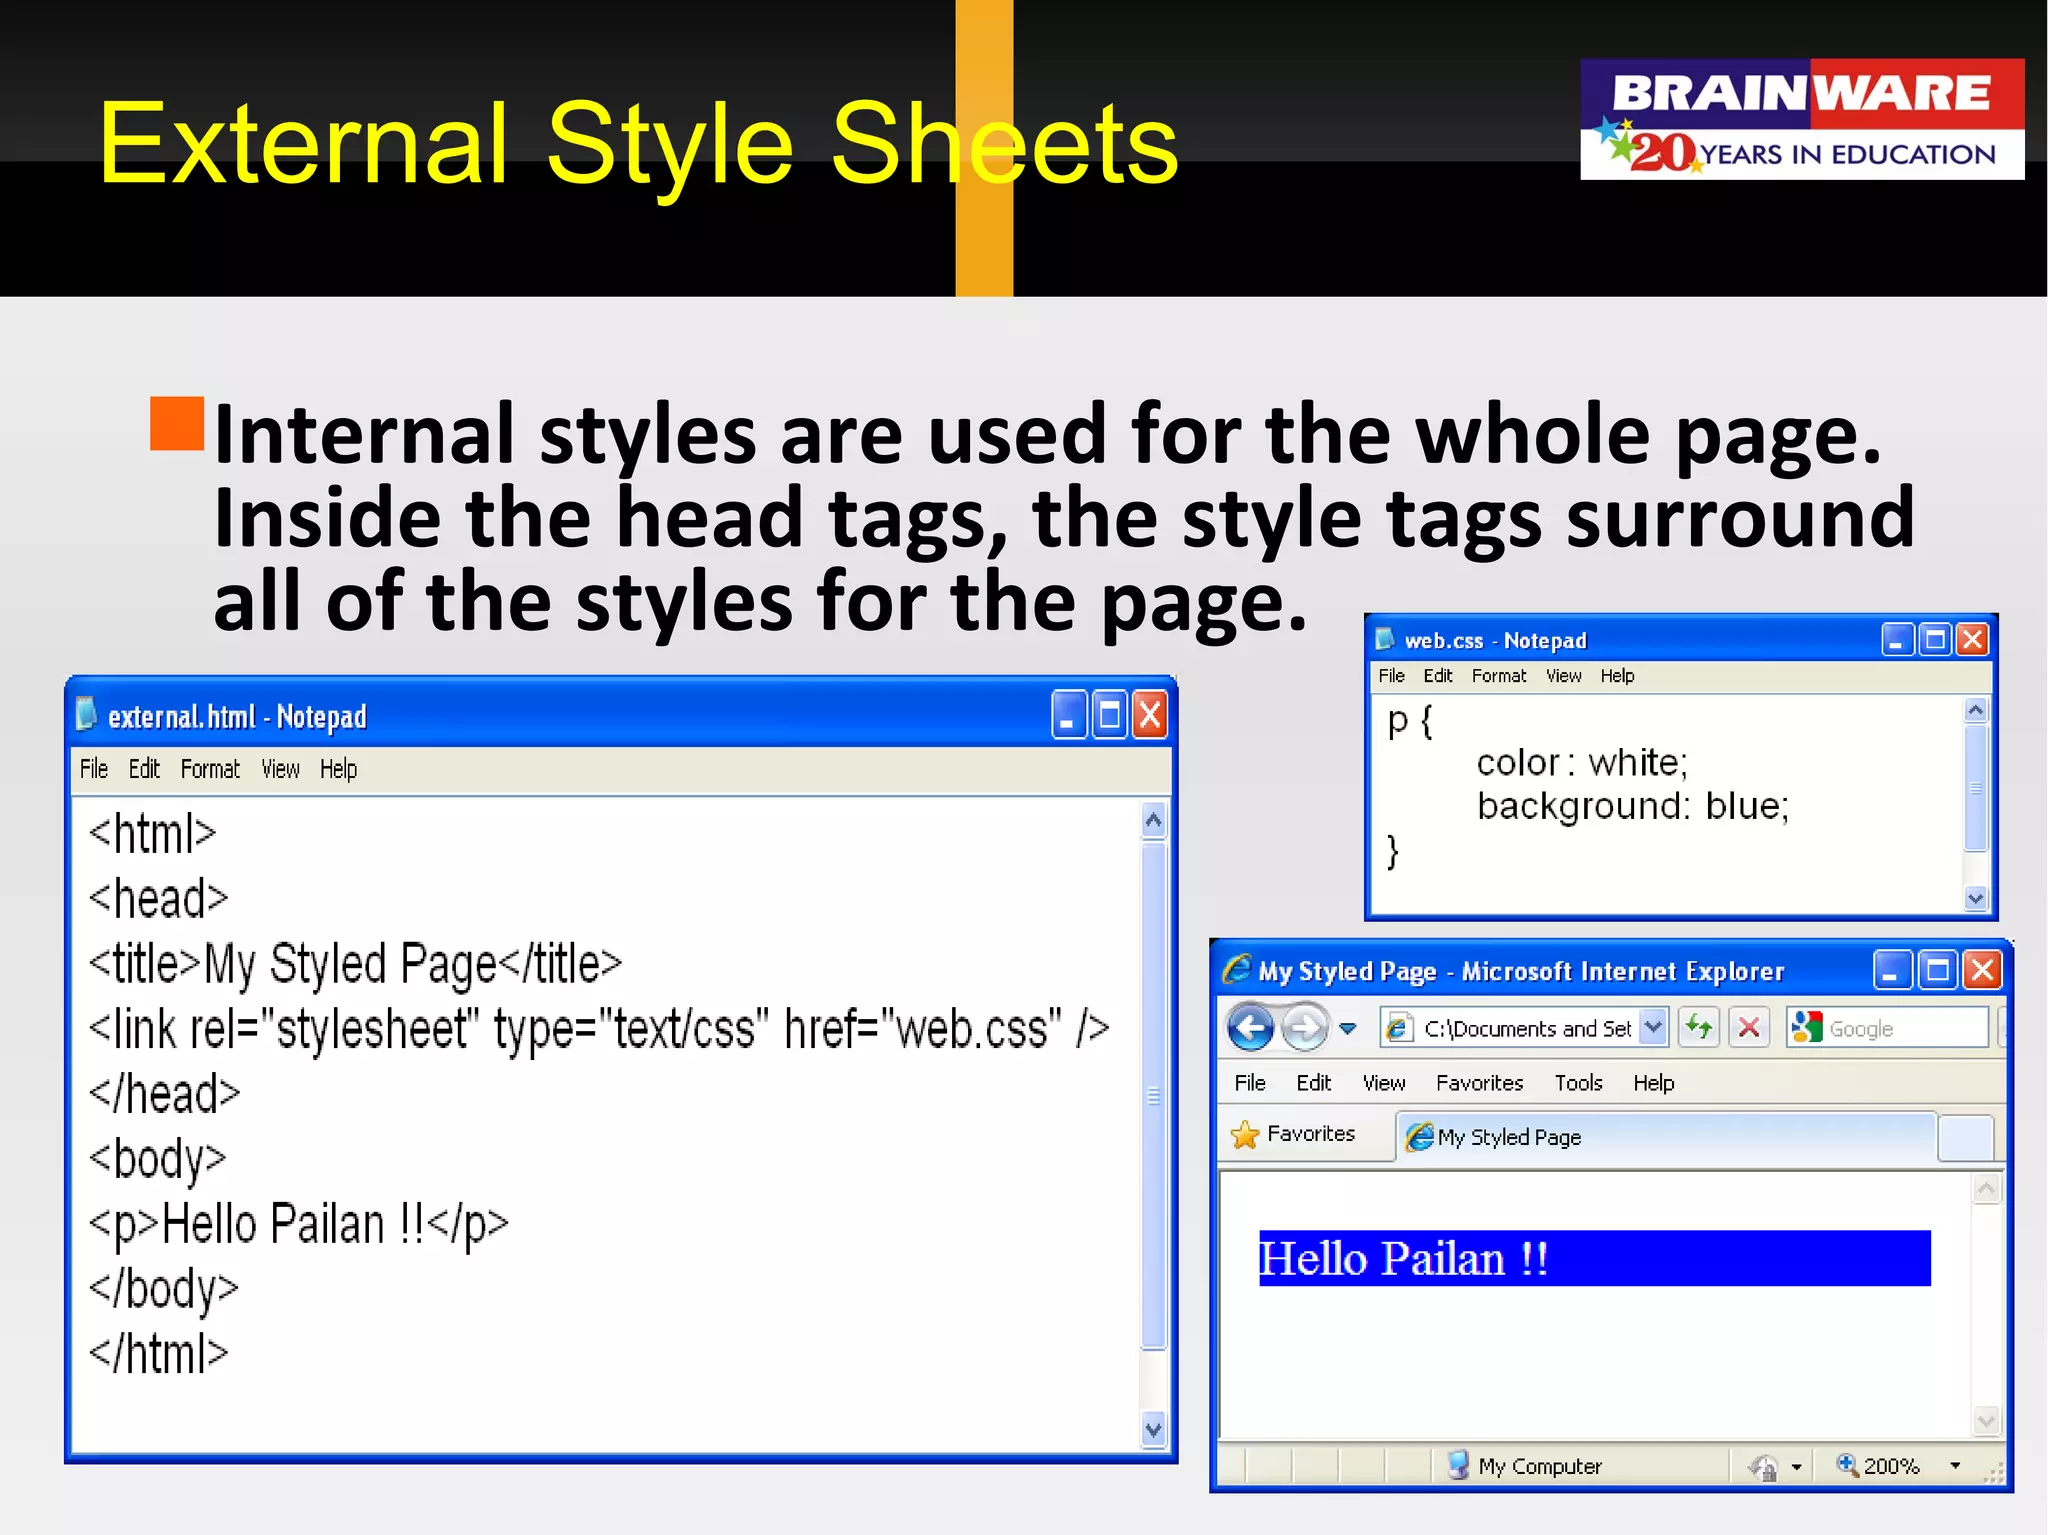Screen dimensions: 2048x1535
Task: Click the blank new tab button
Action: (1965, 1138)
